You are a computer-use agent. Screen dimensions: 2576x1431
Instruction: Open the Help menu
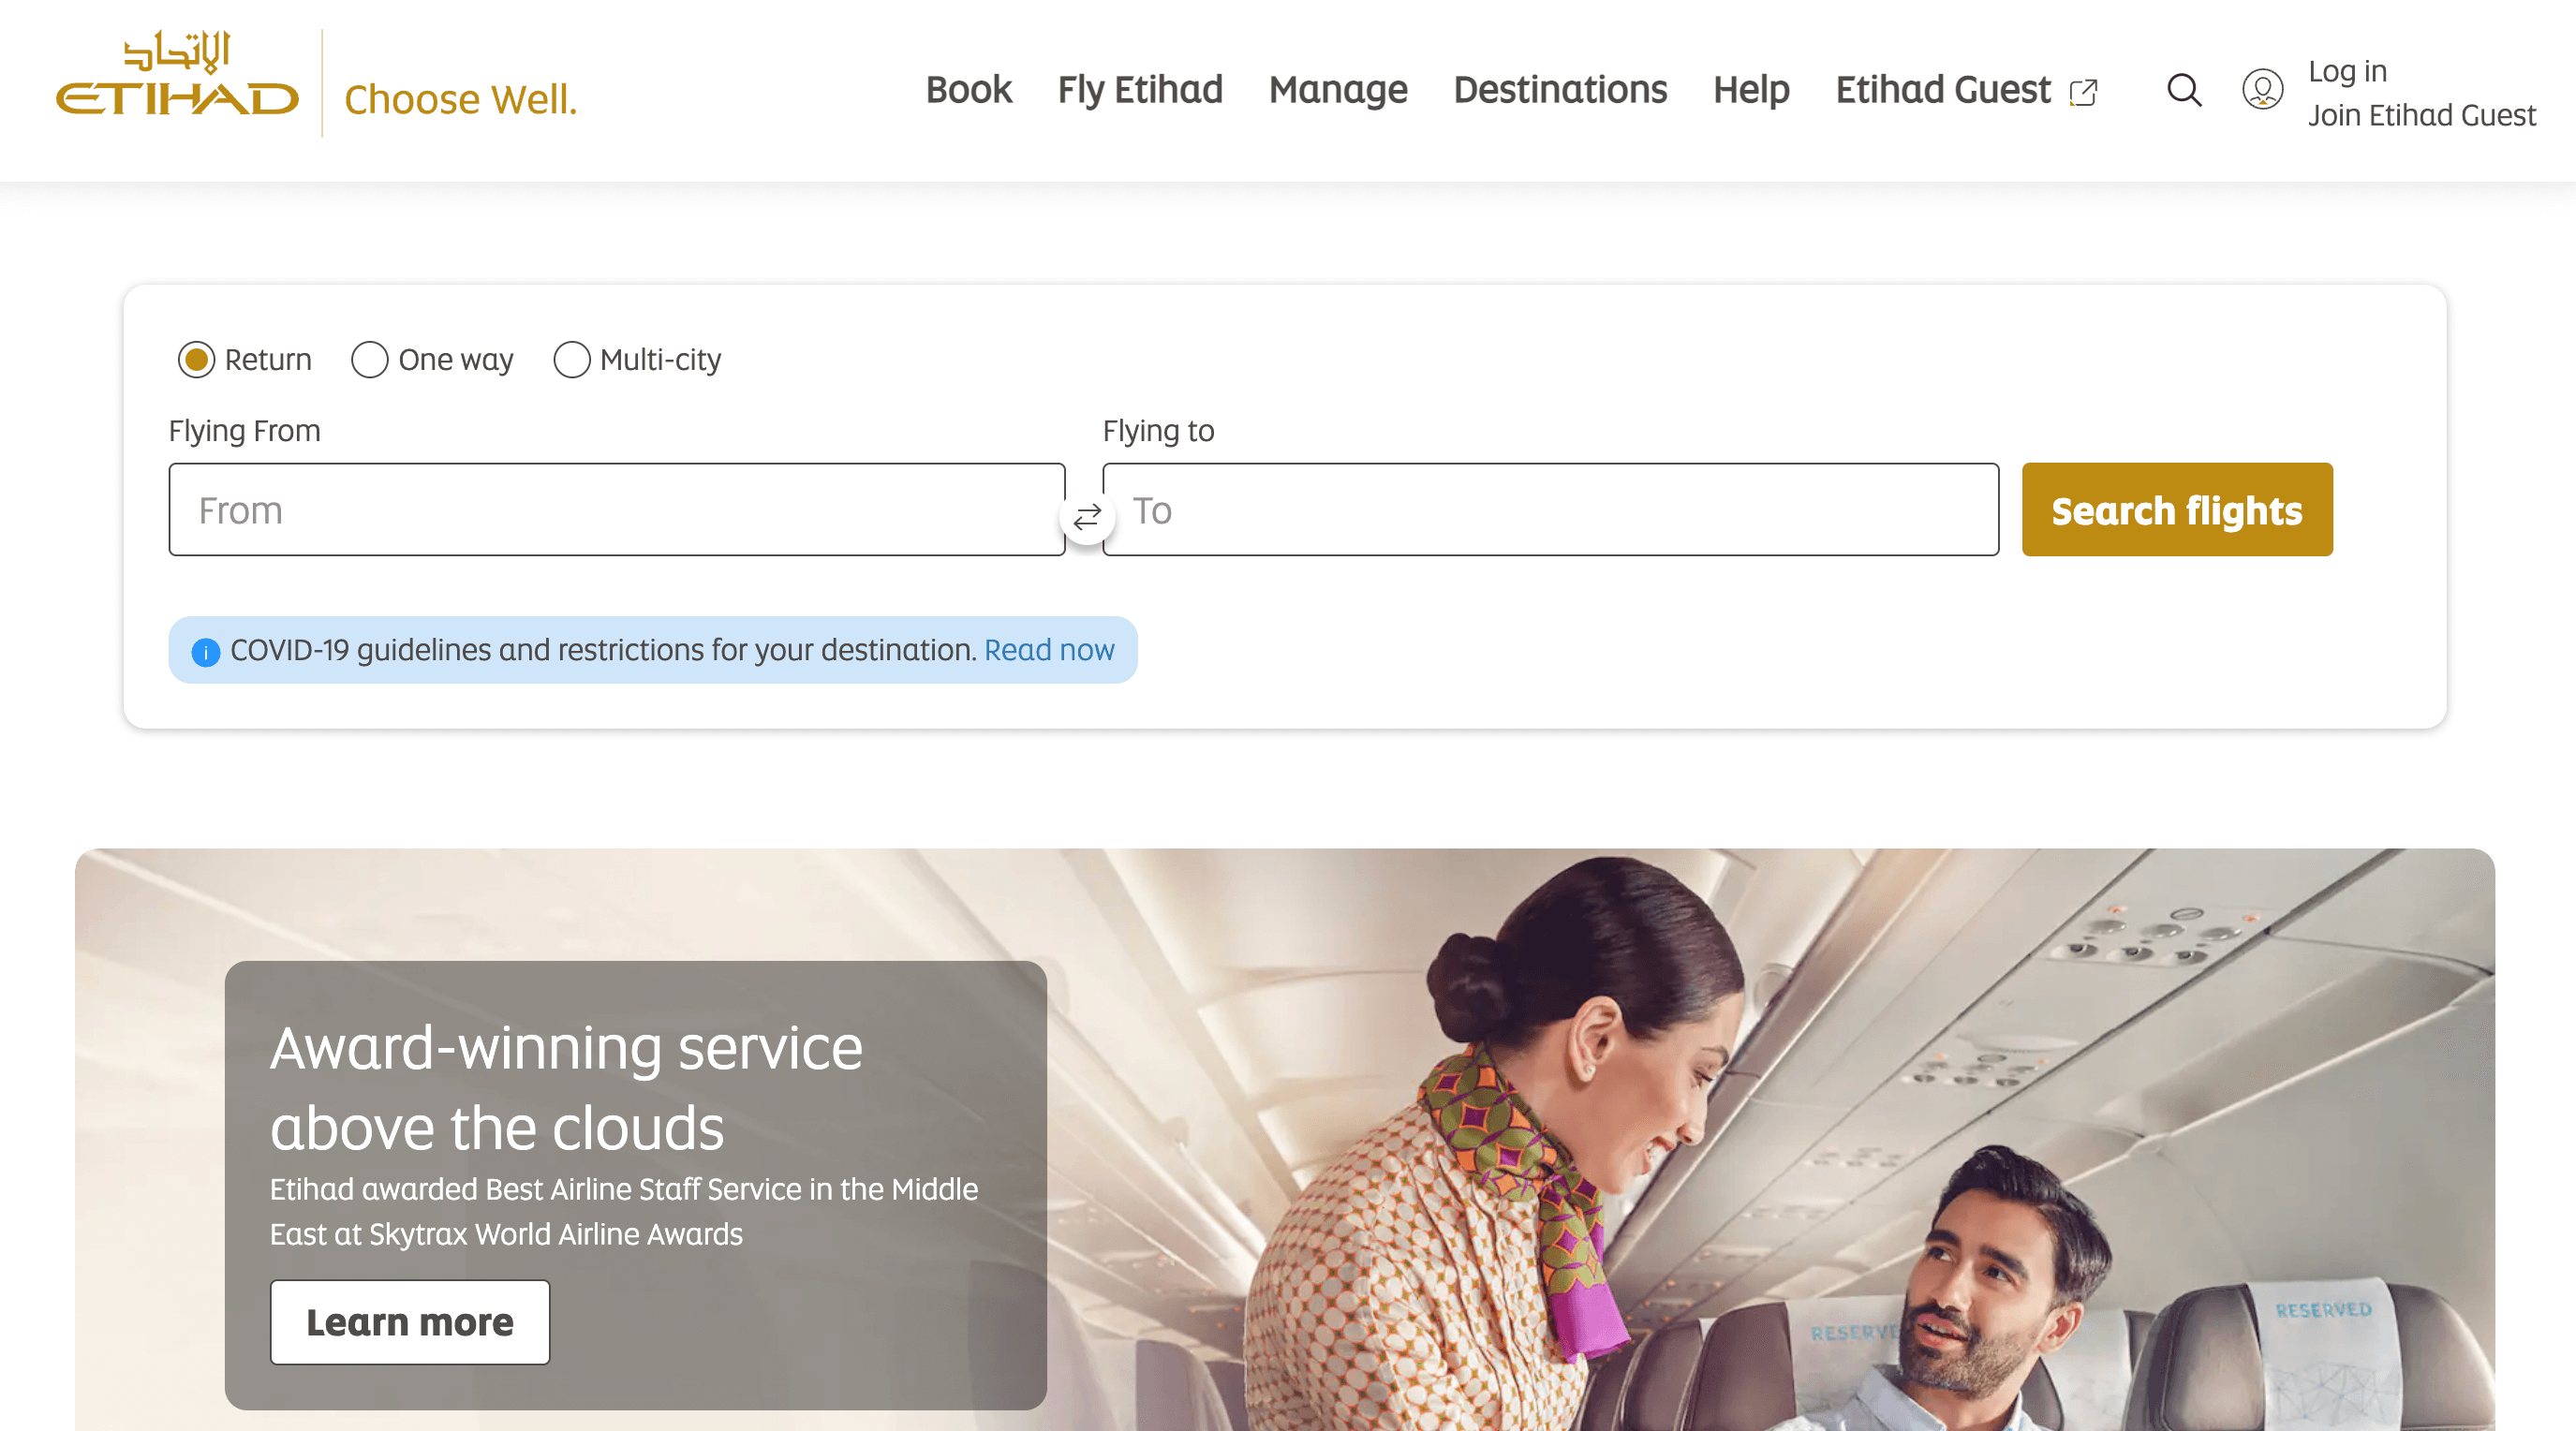[x=1751, y=90]
